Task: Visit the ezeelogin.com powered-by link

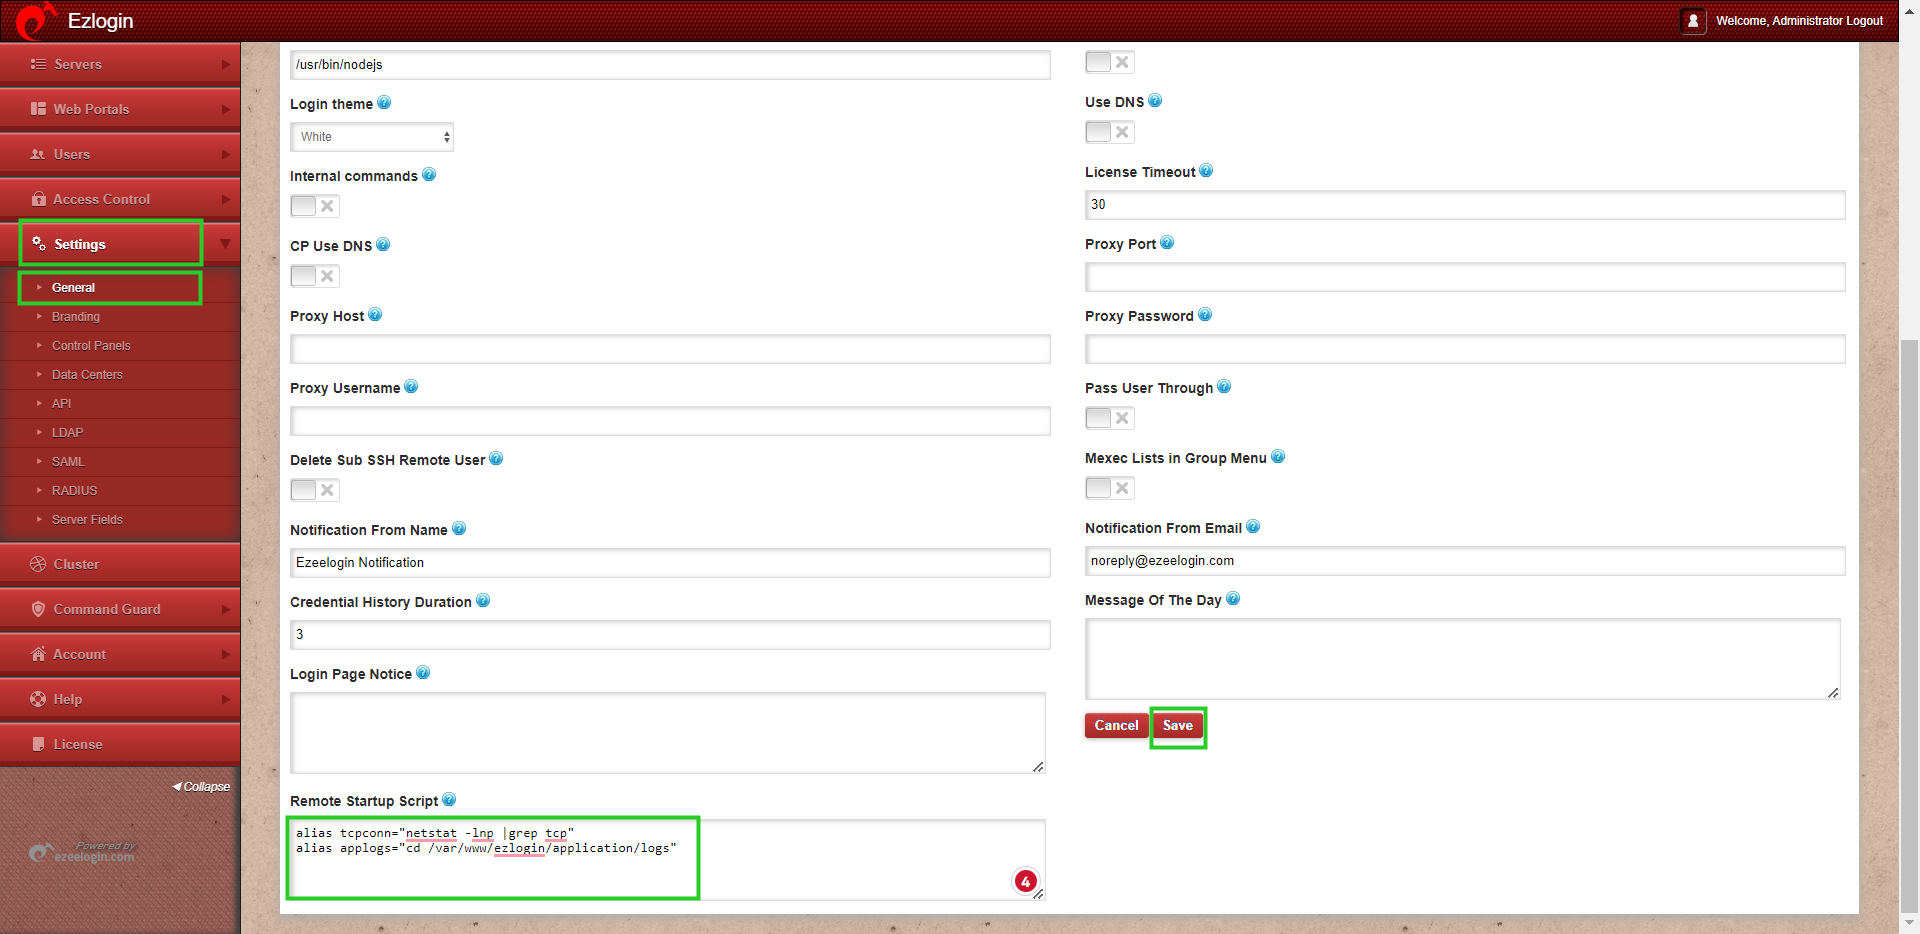Action: (x=82, y=852)
